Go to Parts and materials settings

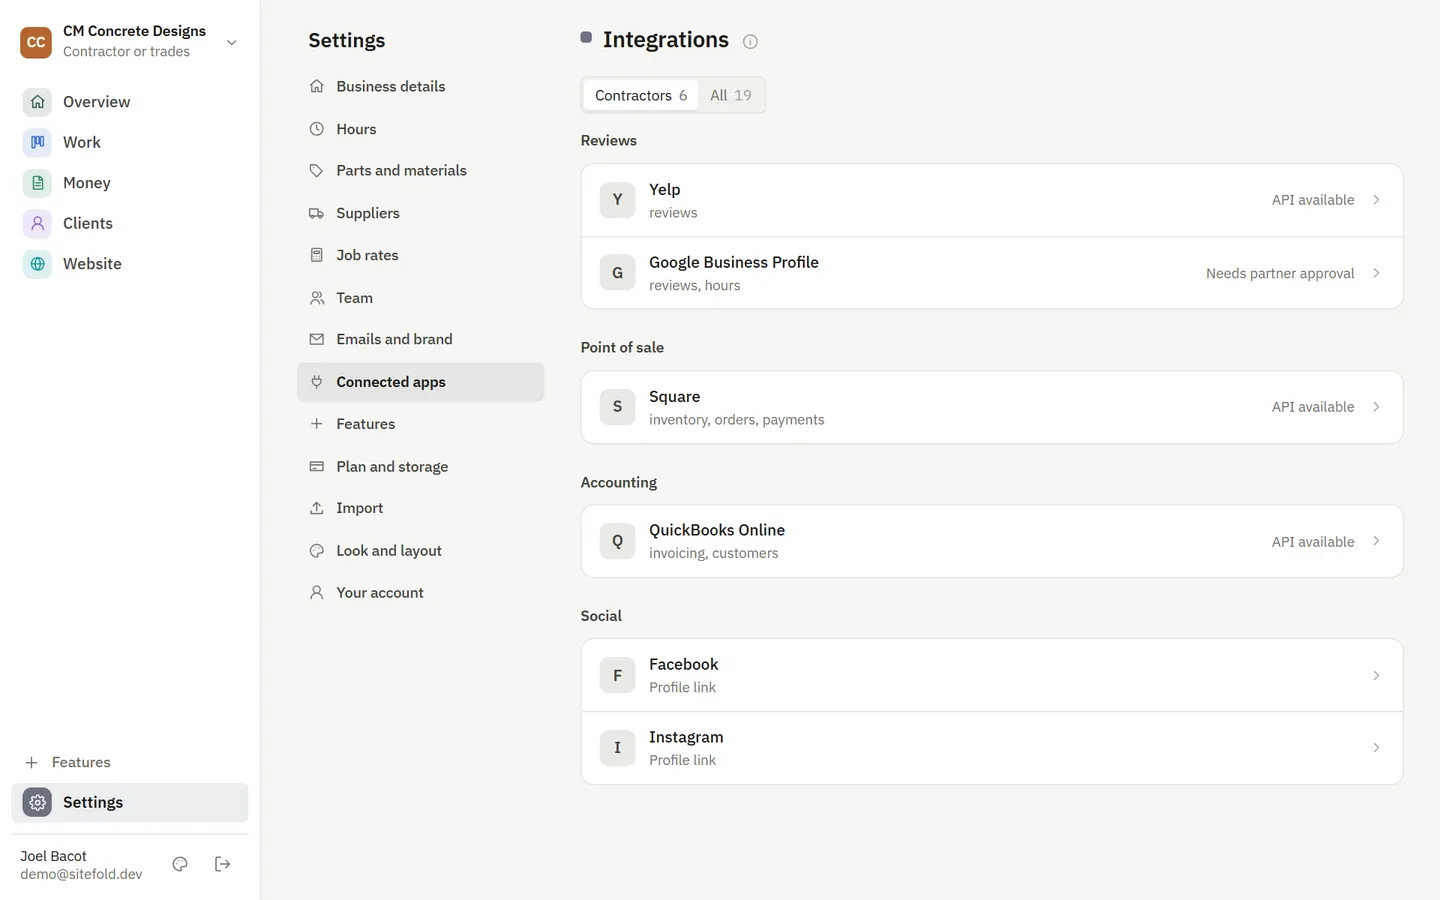(420, 171)
